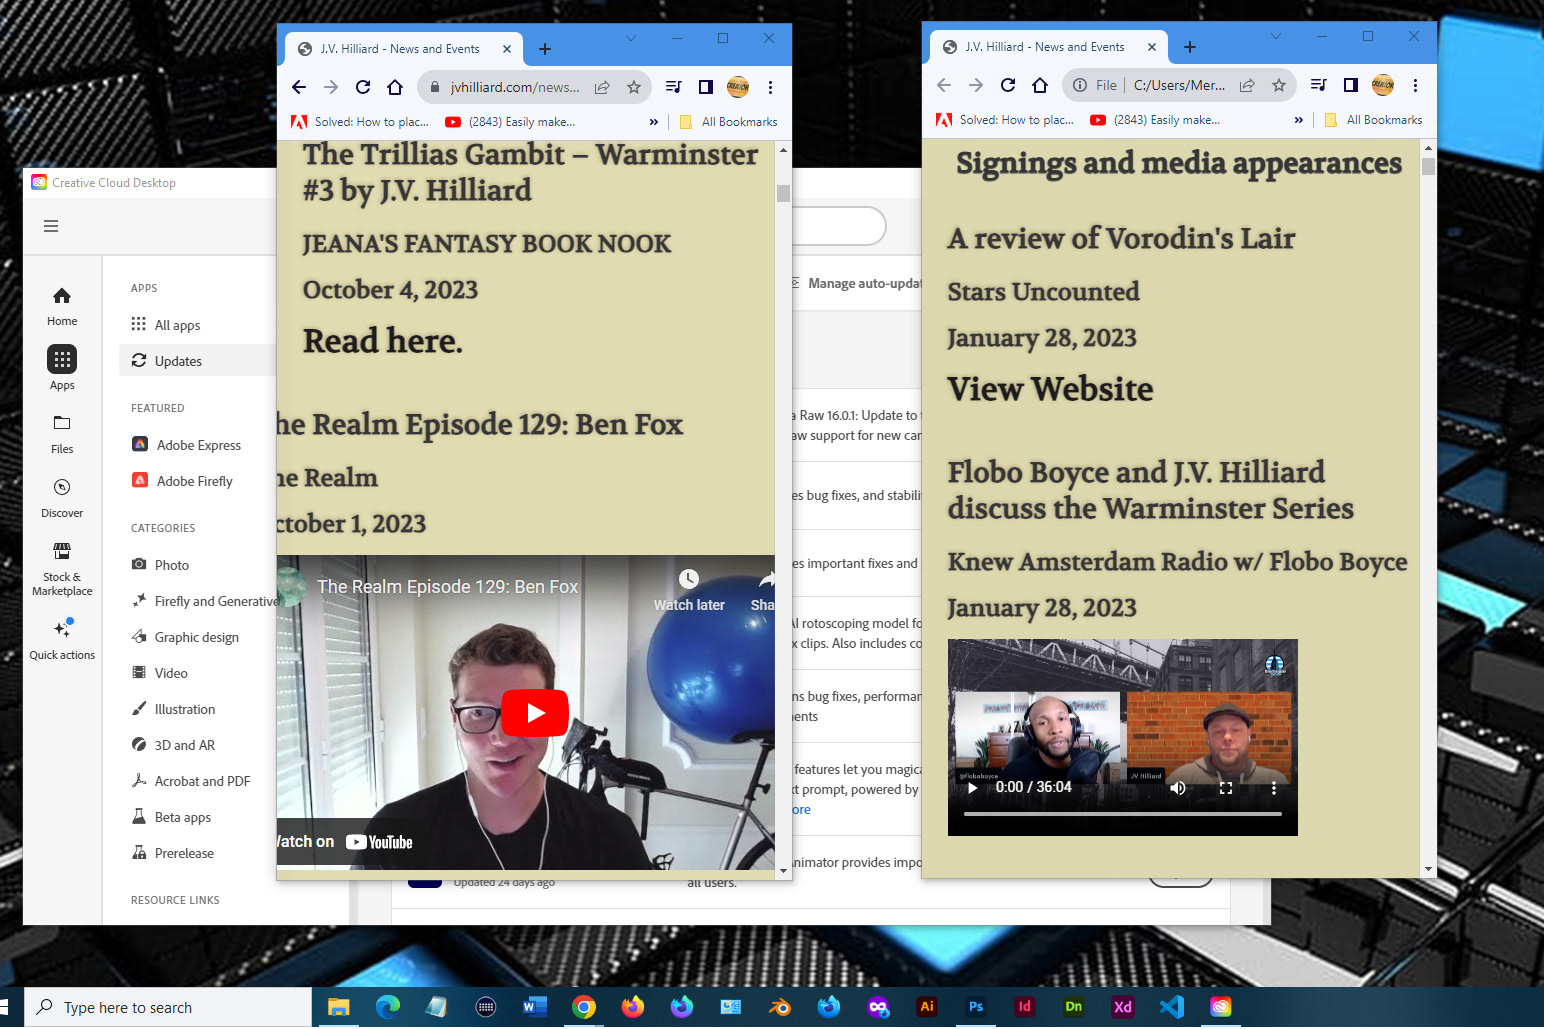This screenshot has width=1544, height=1029.
Task: Click home button in right Chrome window
Action: pos(1040,85)
